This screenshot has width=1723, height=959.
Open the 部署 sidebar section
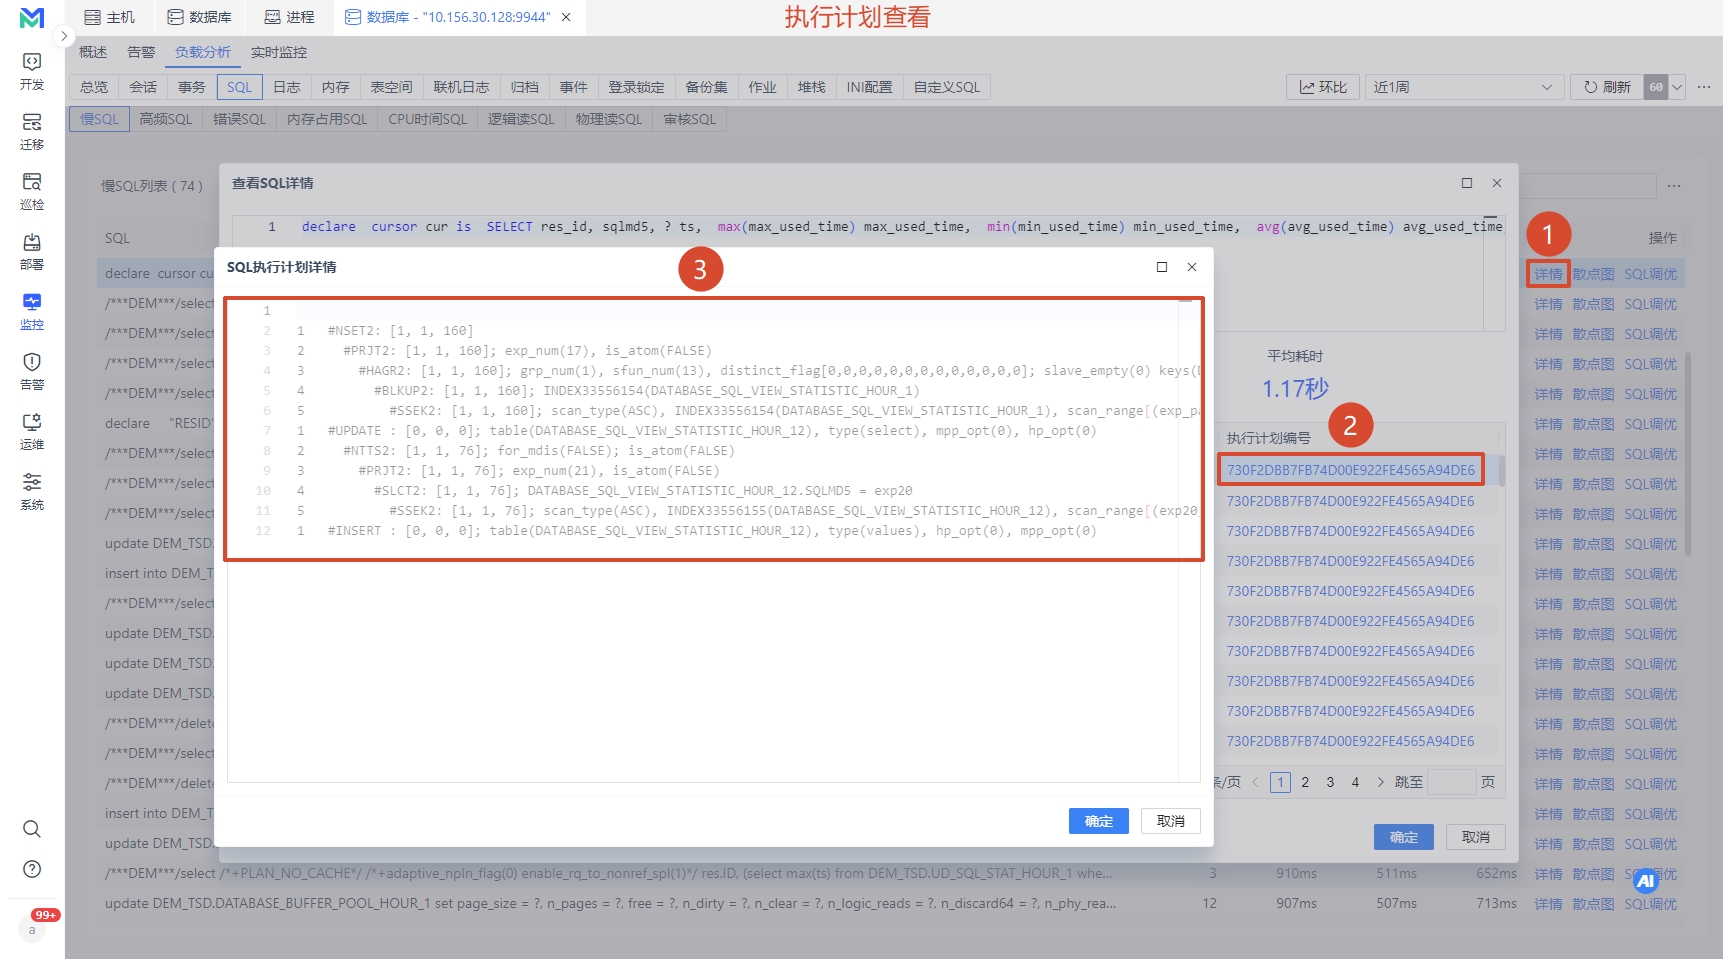pyautogui.click(x=32, y=251)
